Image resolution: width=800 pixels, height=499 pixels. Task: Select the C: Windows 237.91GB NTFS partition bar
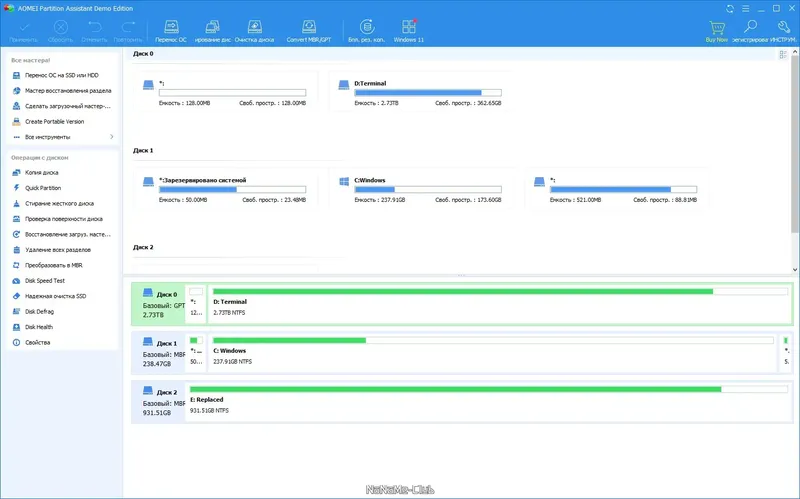pos(493,353)
